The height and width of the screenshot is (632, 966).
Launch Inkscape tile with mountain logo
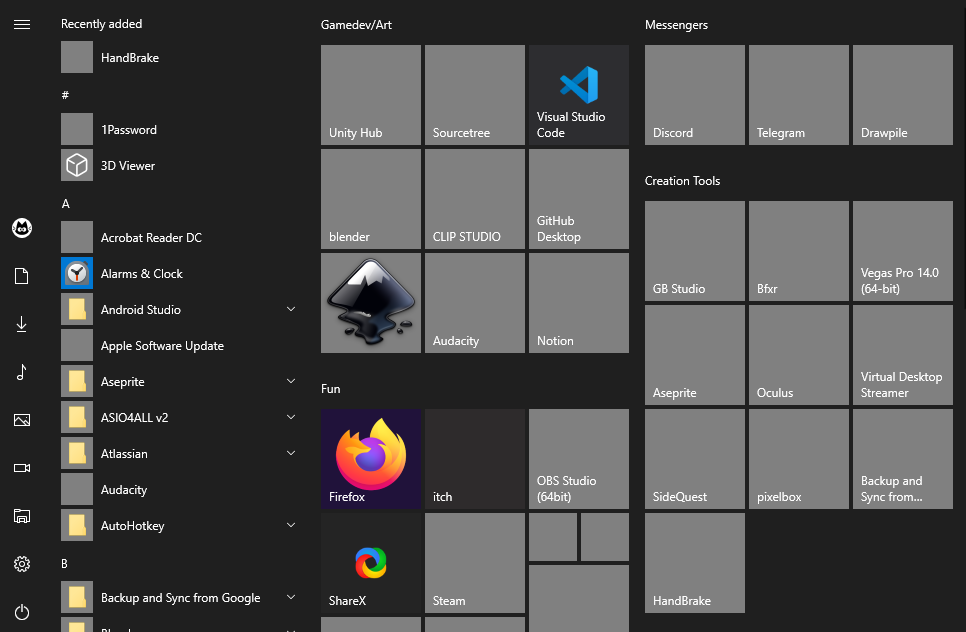(x=371, y=303)
